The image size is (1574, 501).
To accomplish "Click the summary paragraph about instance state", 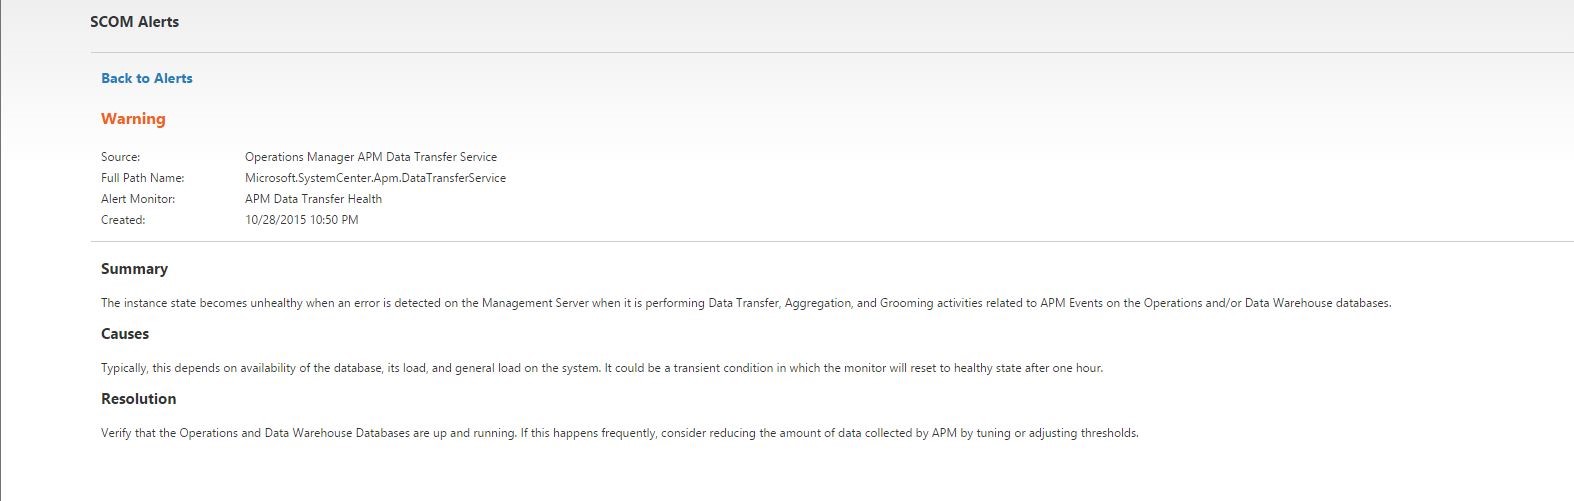I will coord(745,303).
